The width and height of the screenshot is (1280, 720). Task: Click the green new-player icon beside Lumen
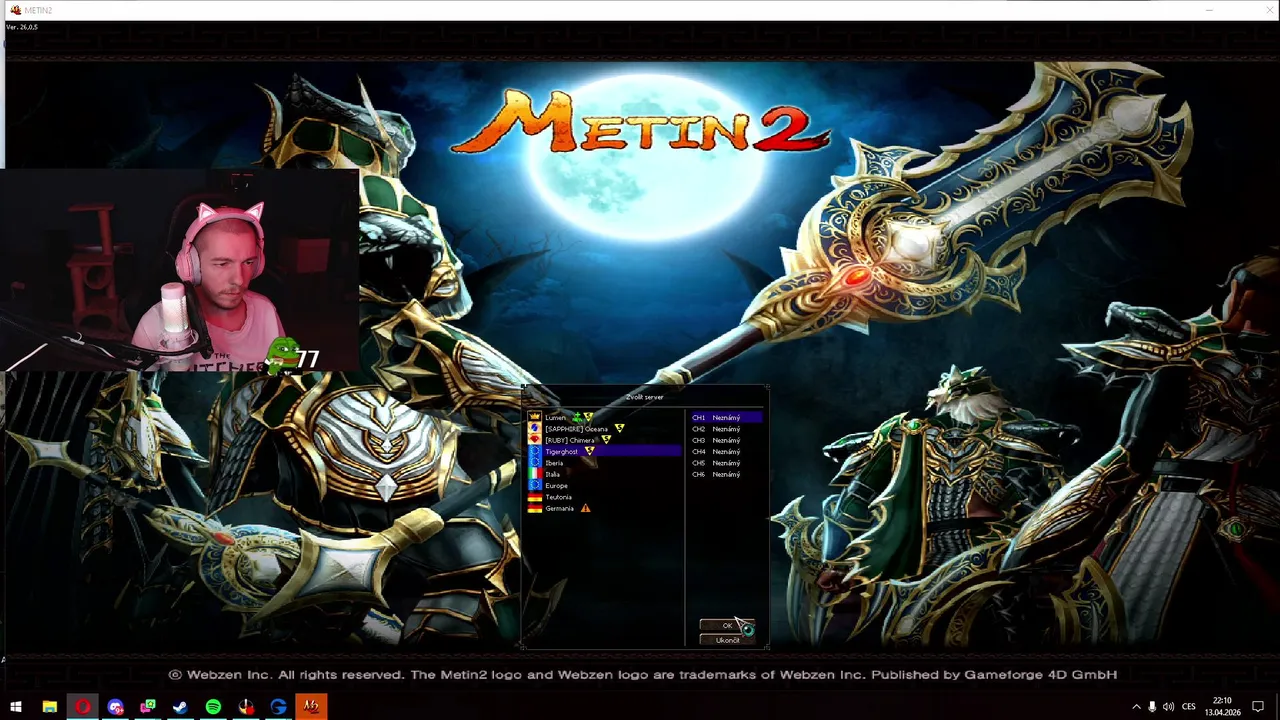point(577,417)
